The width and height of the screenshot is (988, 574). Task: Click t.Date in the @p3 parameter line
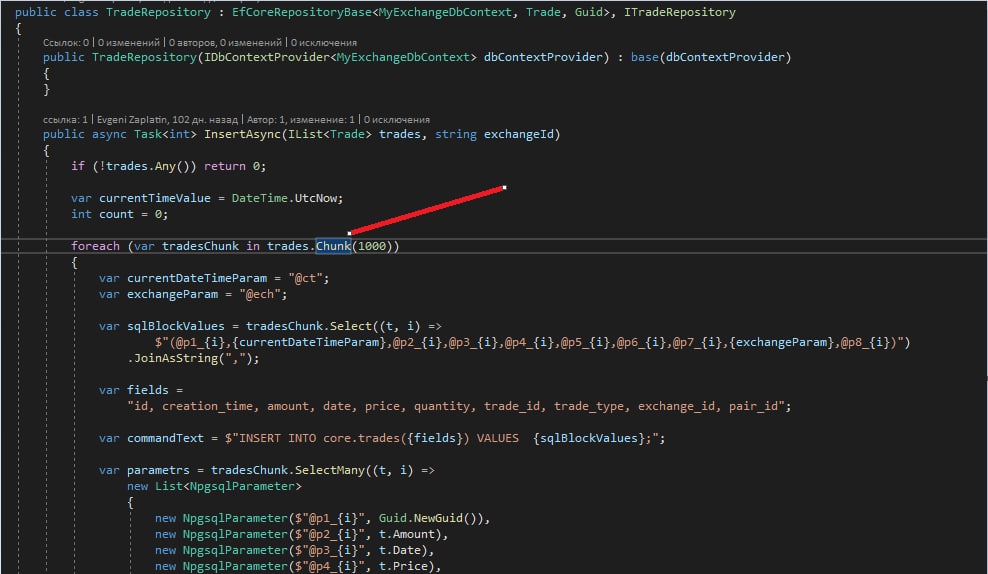coord(399,550)
